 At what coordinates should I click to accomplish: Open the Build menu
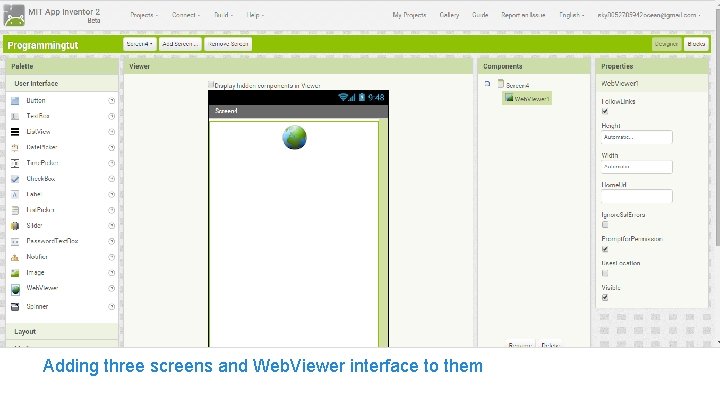point(224,15)
